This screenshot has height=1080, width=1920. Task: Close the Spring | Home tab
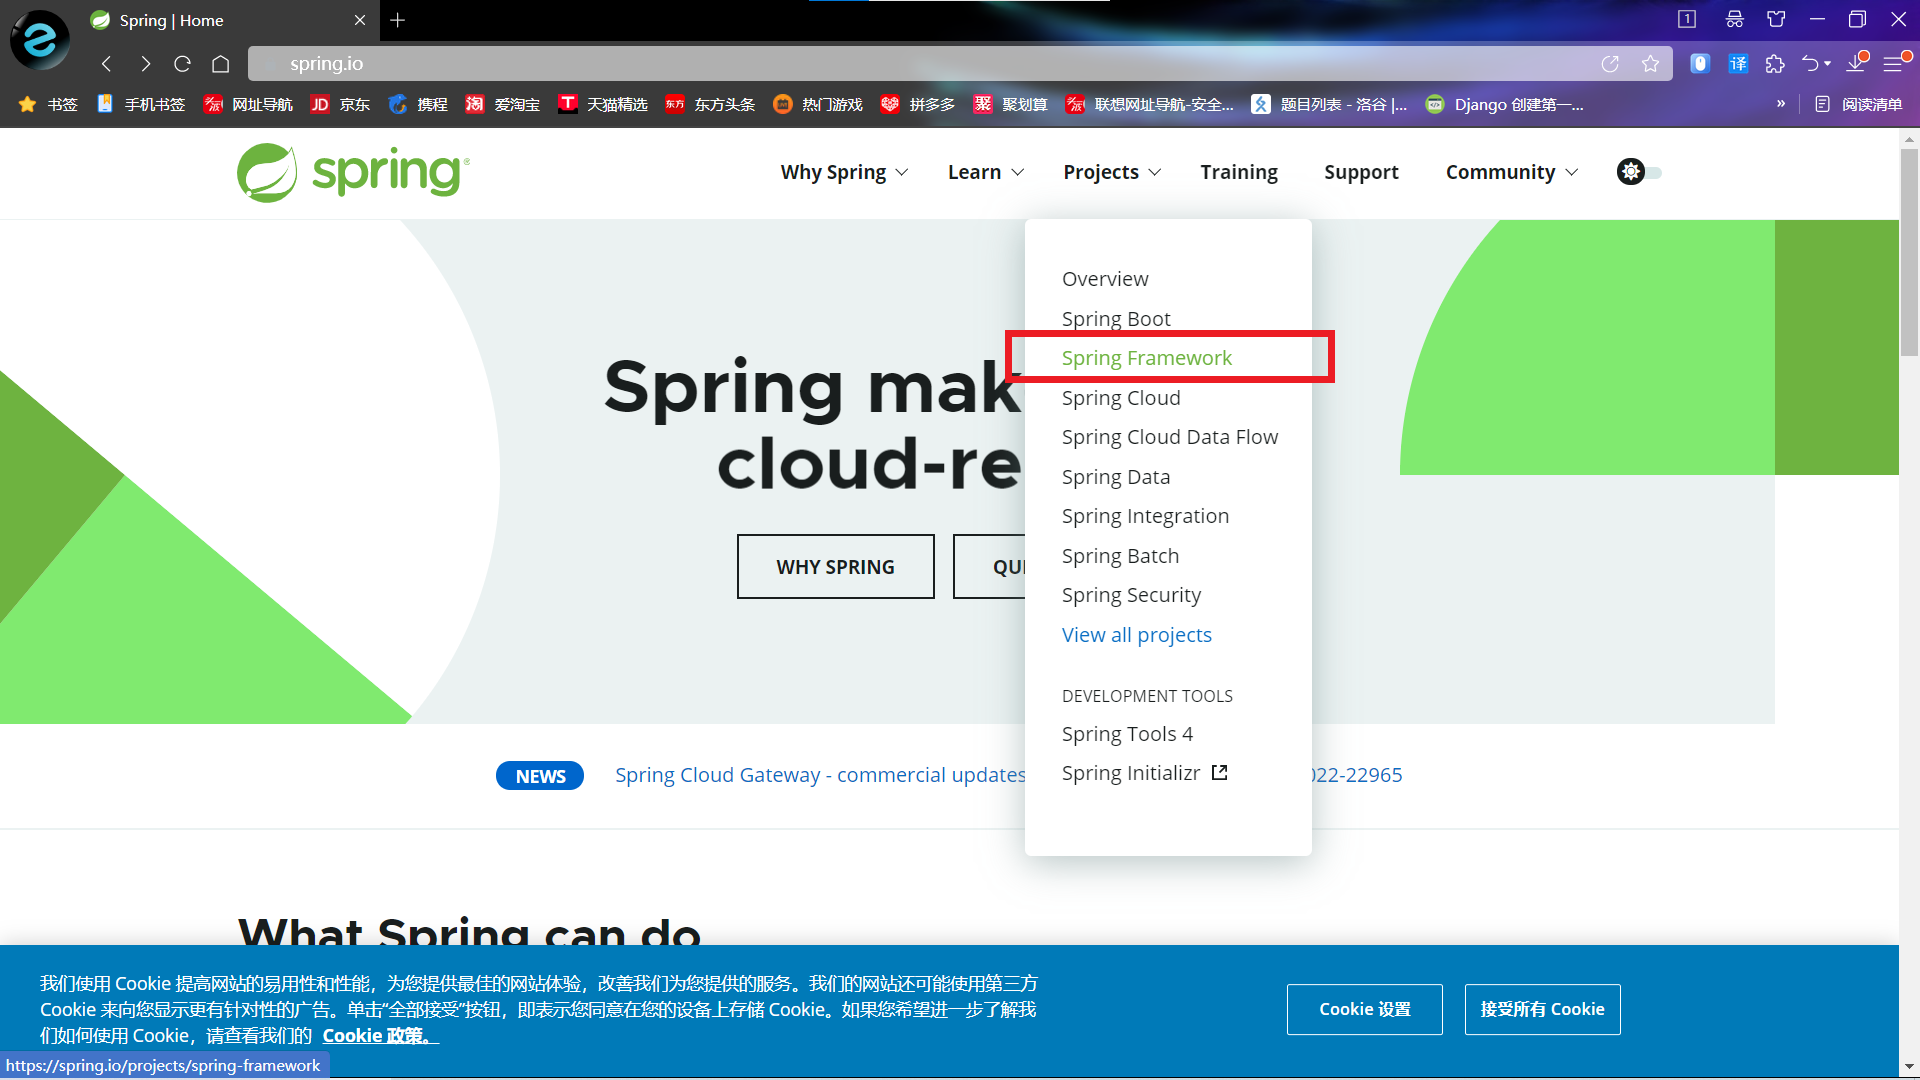pos(360,20)
